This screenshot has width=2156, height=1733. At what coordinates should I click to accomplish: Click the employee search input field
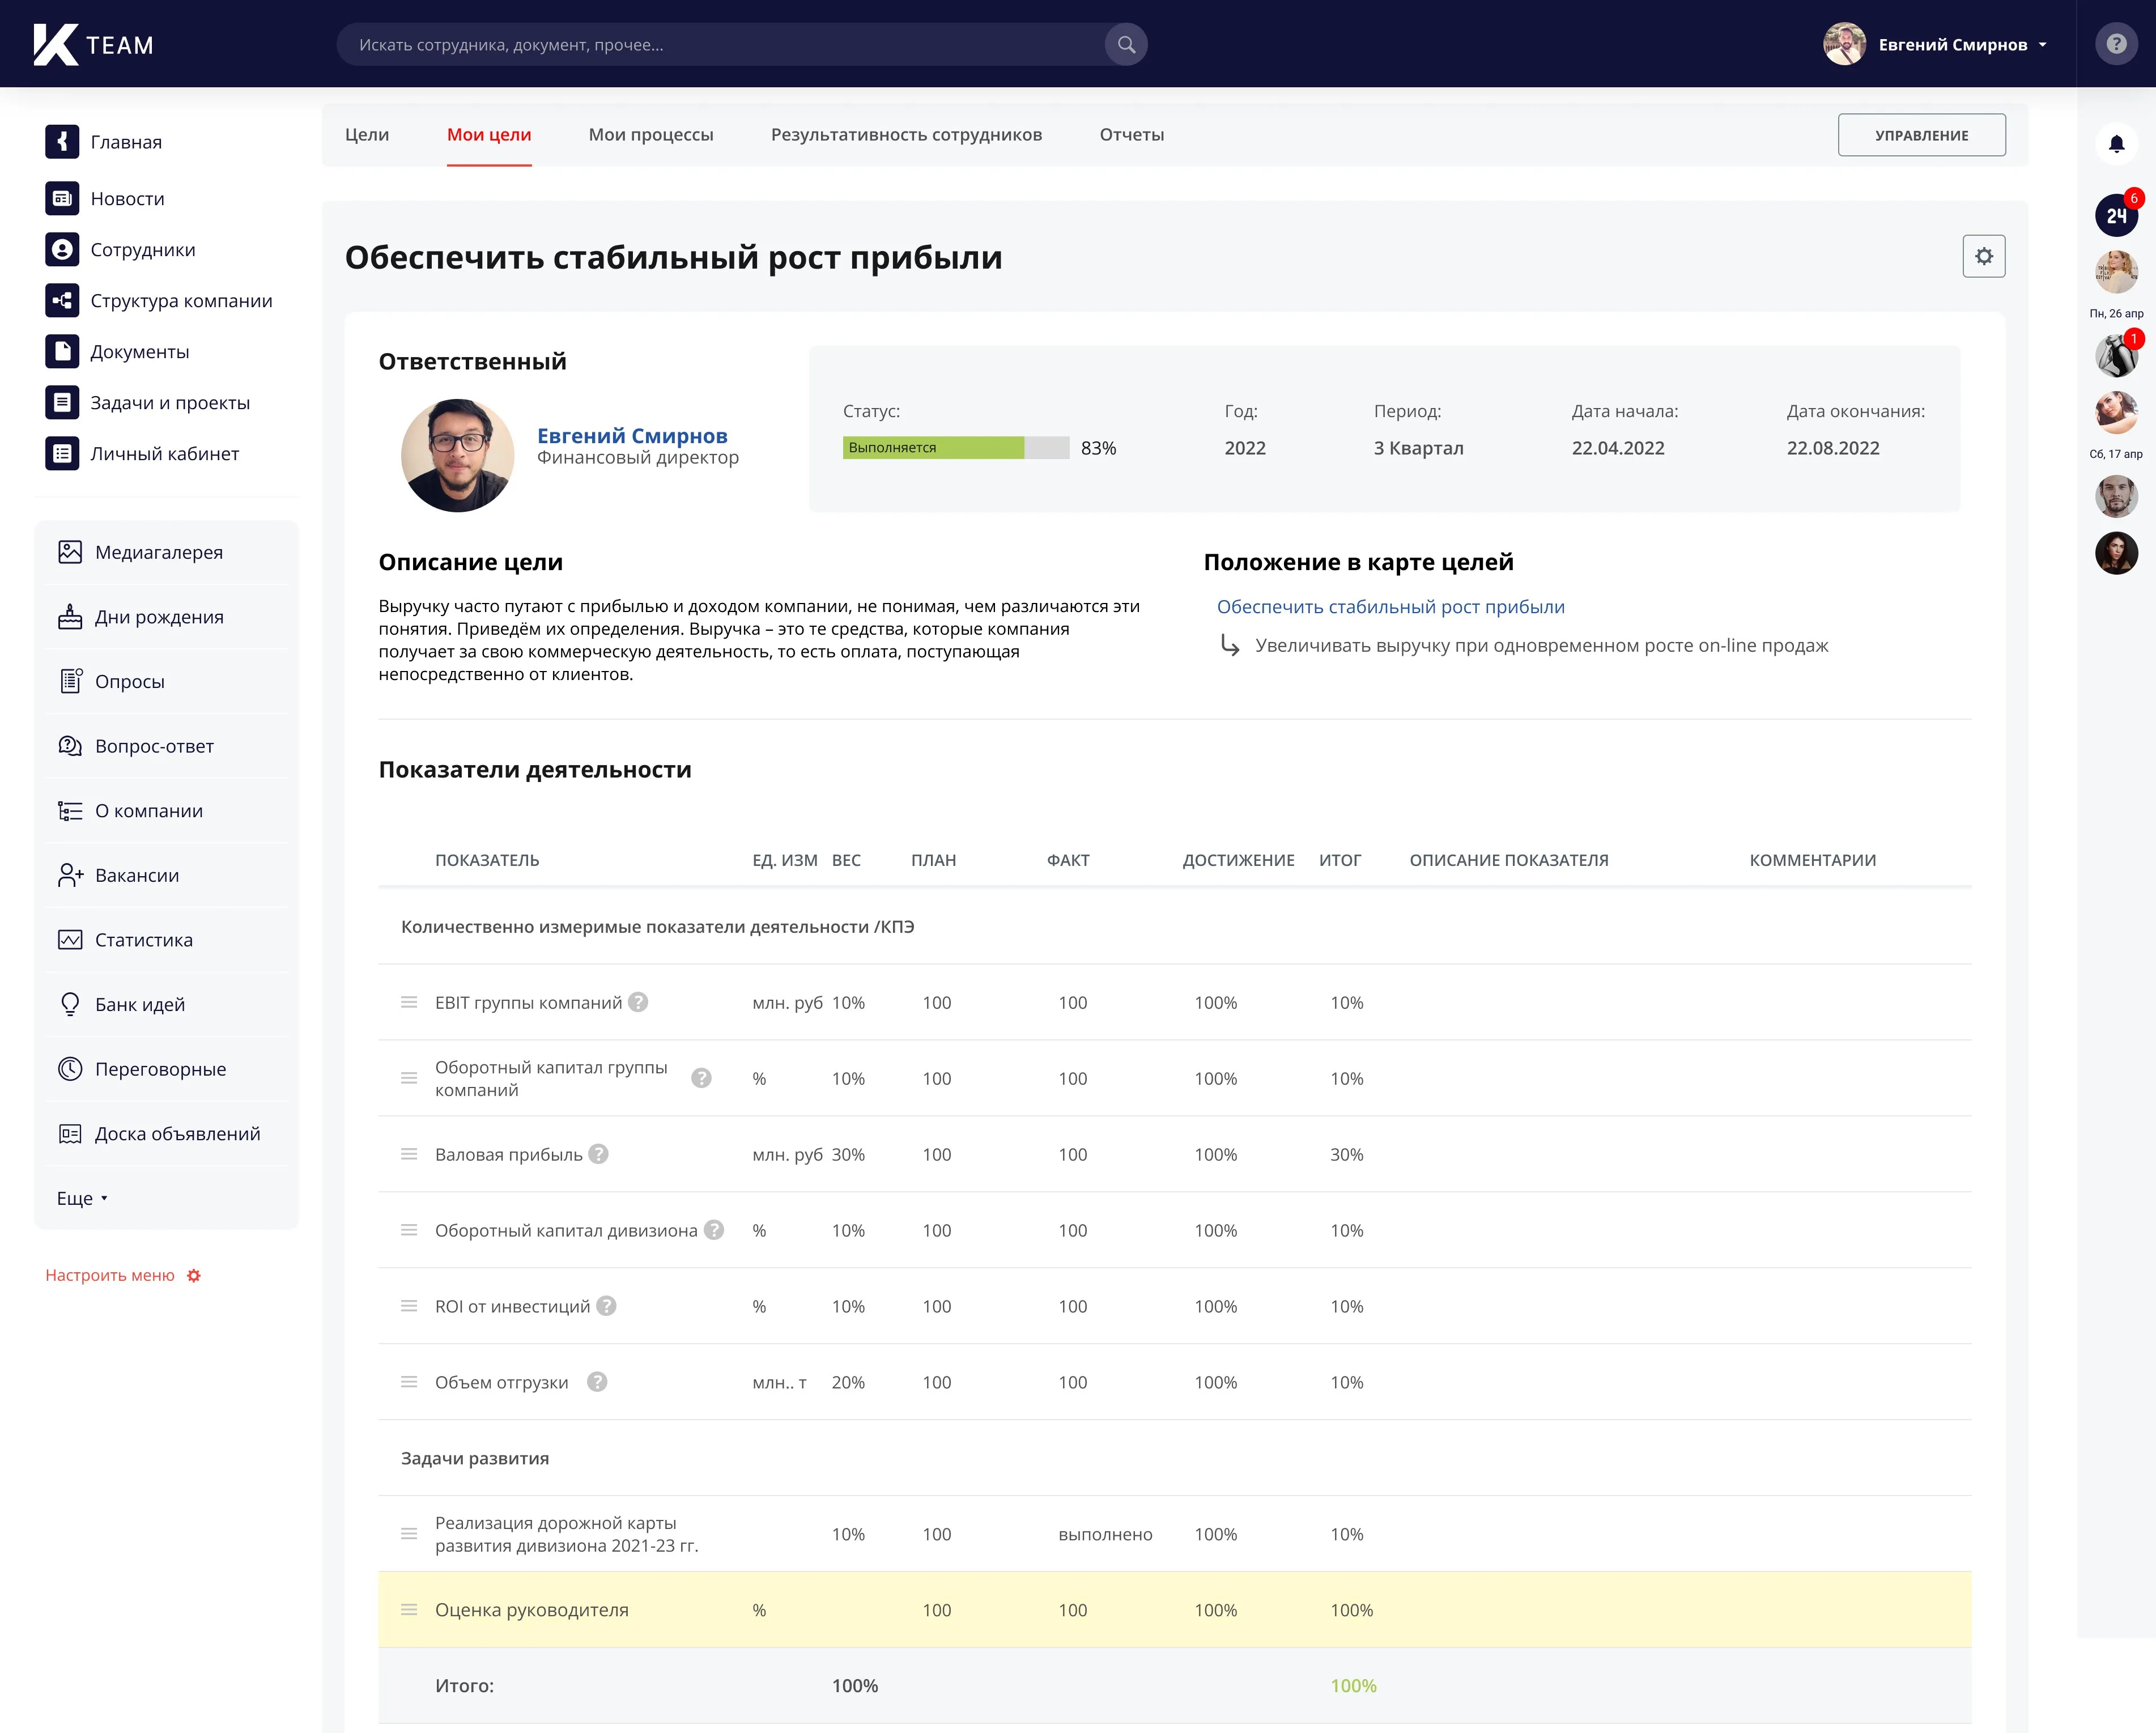[720, 45]
